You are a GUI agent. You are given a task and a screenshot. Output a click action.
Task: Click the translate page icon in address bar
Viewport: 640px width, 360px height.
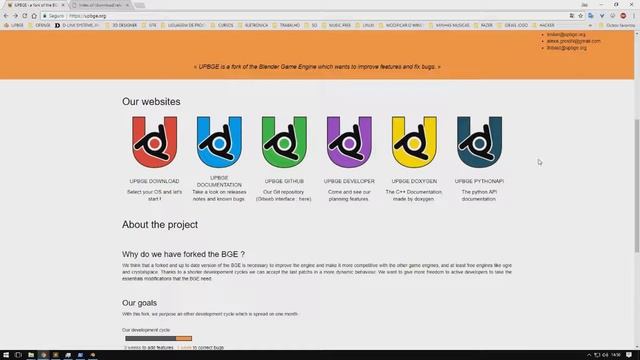point(572,16)
